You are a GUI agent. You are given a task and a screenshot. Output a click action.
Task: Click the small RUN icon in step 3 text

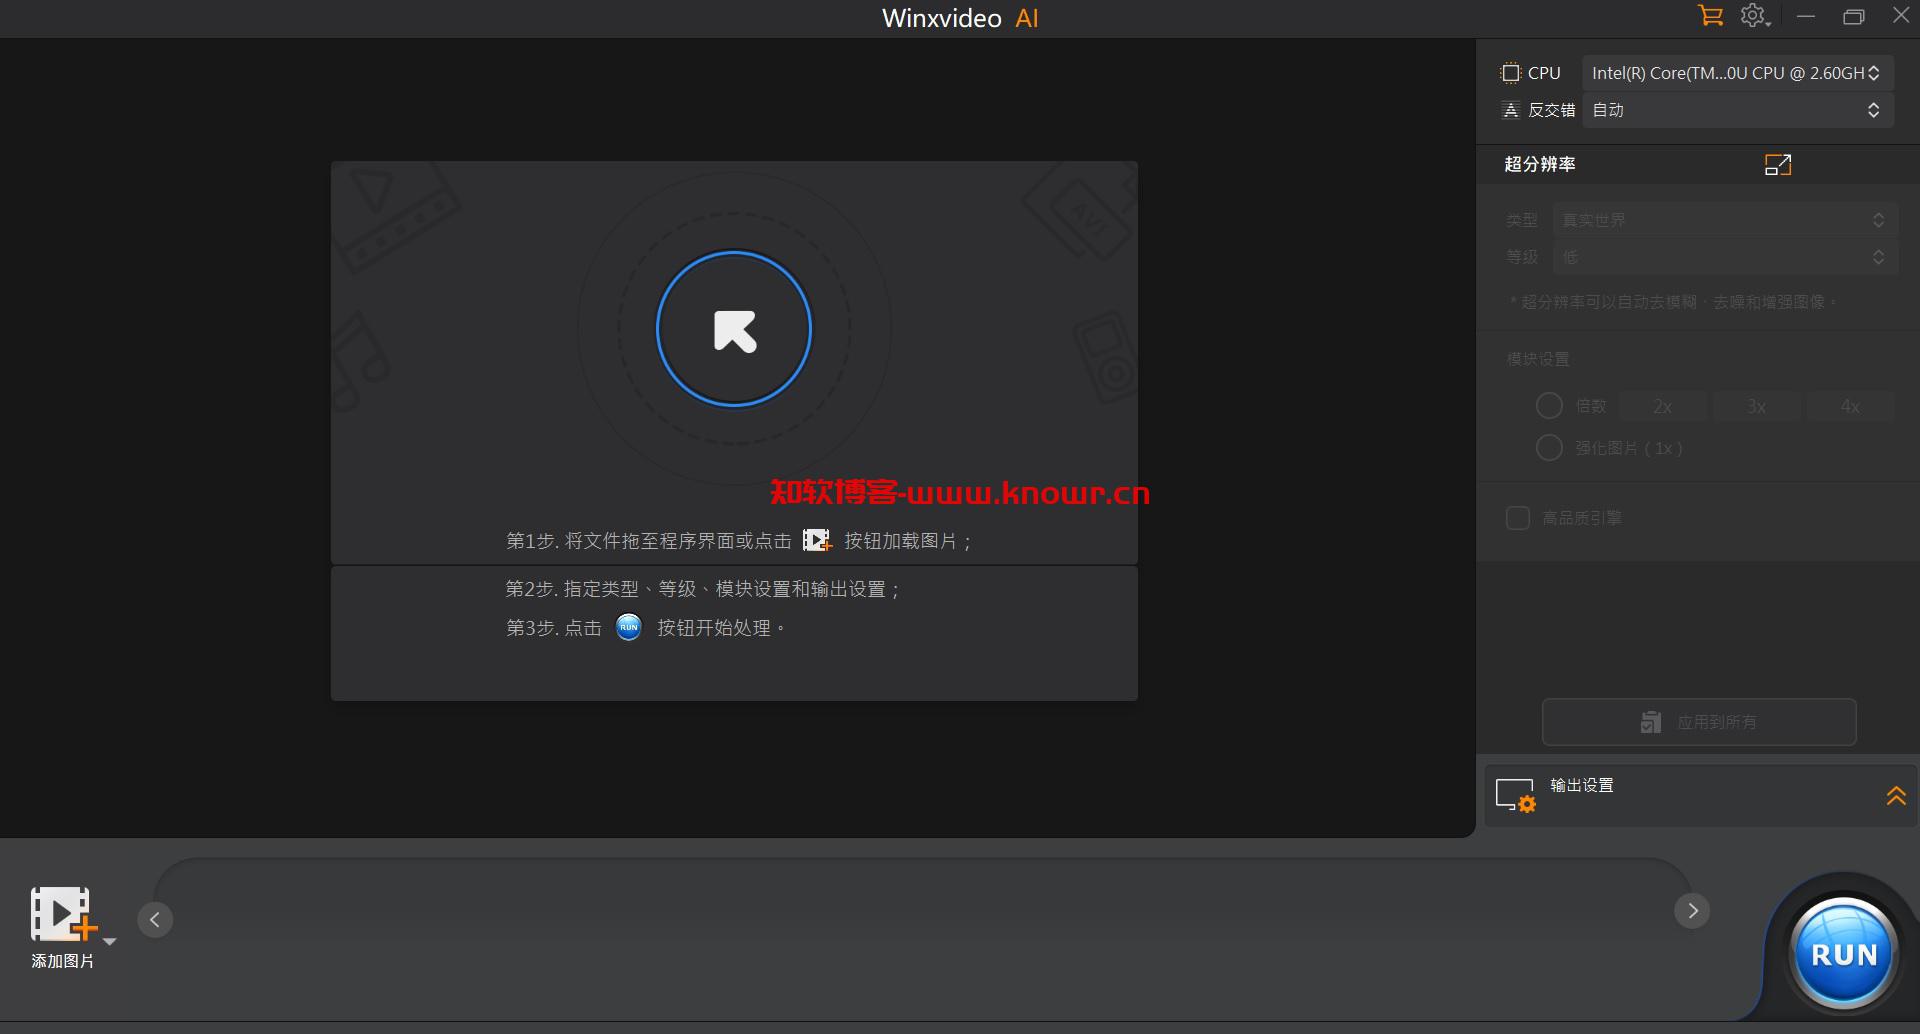click(629, 627)
